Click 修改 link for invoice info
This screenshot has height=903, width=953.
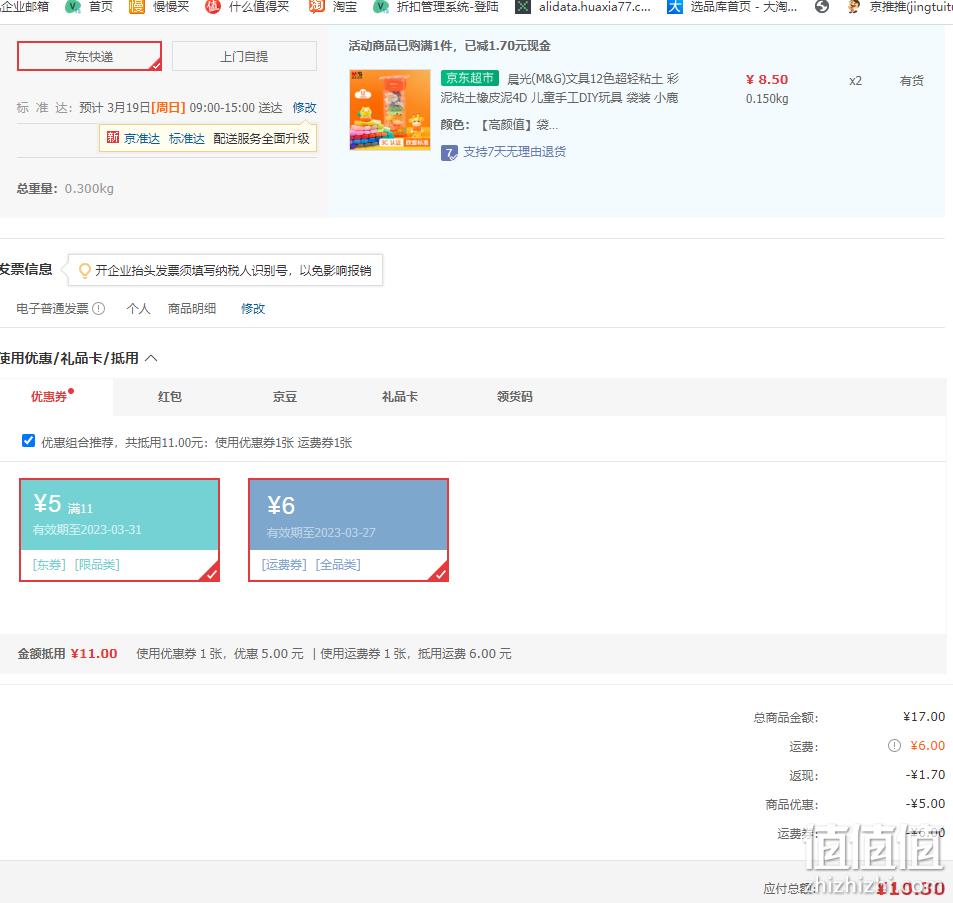tap(253, 309)
